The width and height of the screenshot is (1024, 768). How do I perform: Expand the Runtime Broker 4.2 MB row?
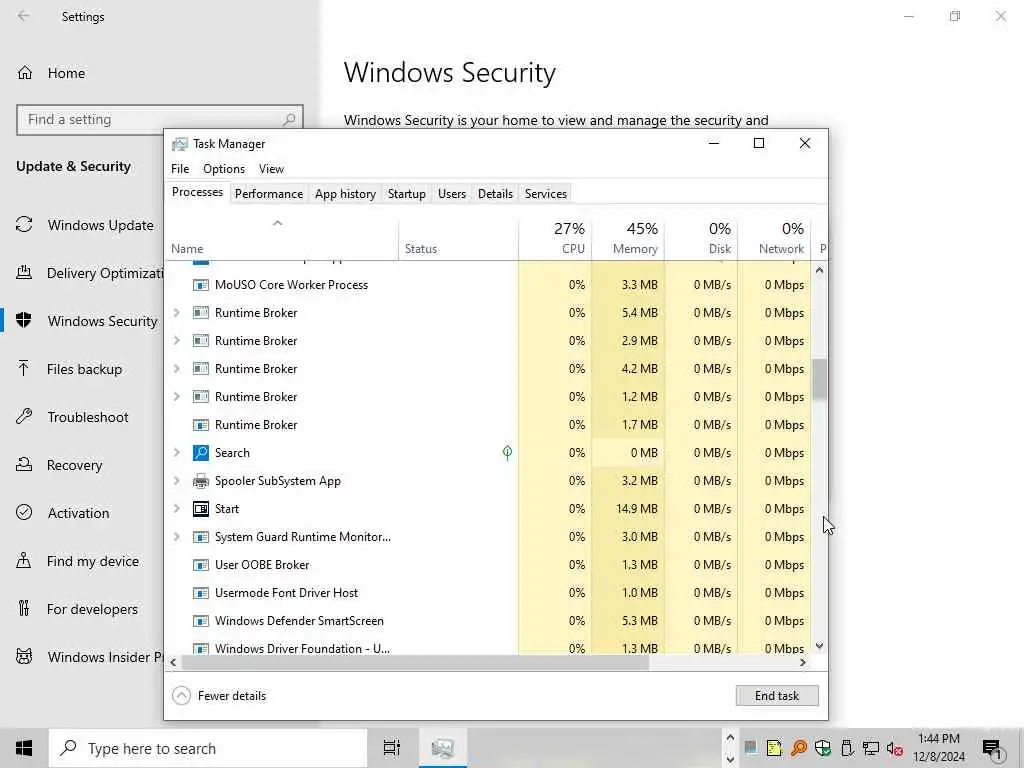[x=176, y=369]
